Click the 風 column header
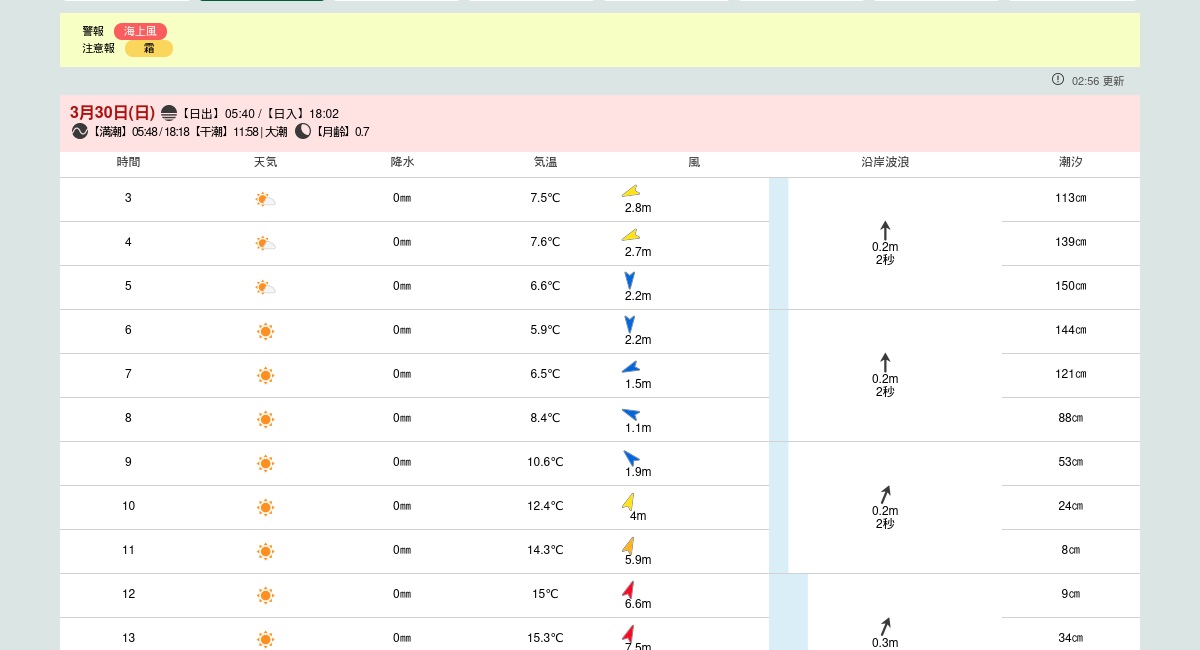Image resolution: width=1200 pixels, height=650 pixels. pos(694,162)
